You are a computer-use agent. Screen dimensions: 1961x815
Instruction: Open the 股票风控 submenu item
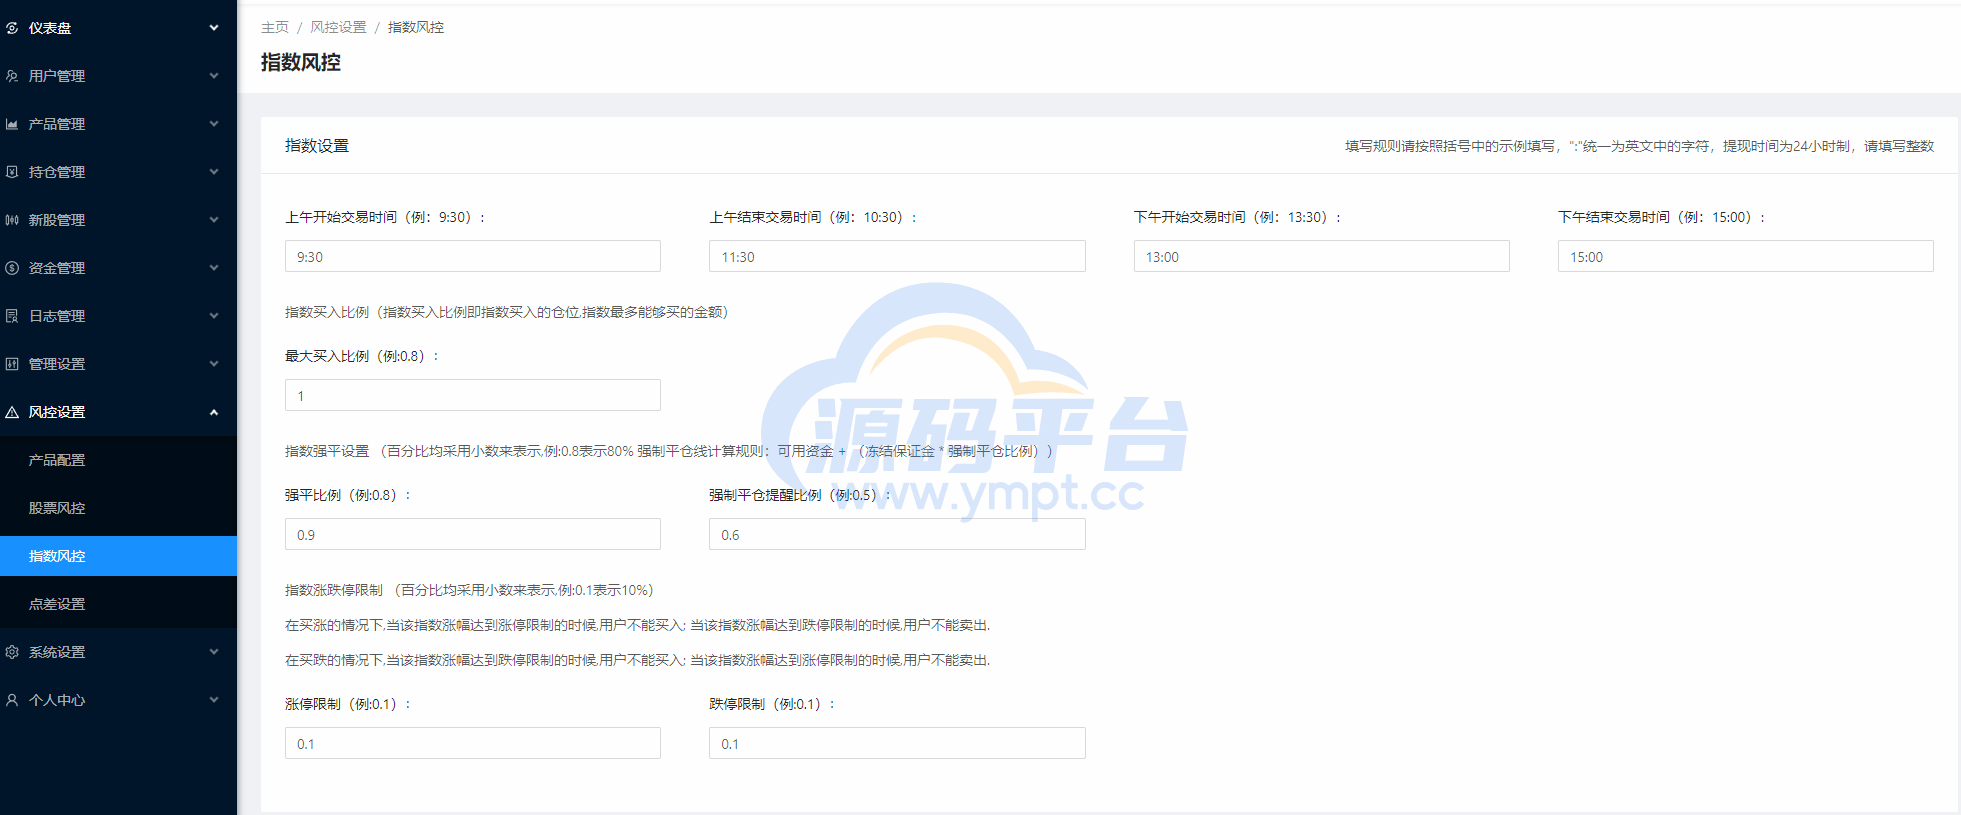point(118,508)
